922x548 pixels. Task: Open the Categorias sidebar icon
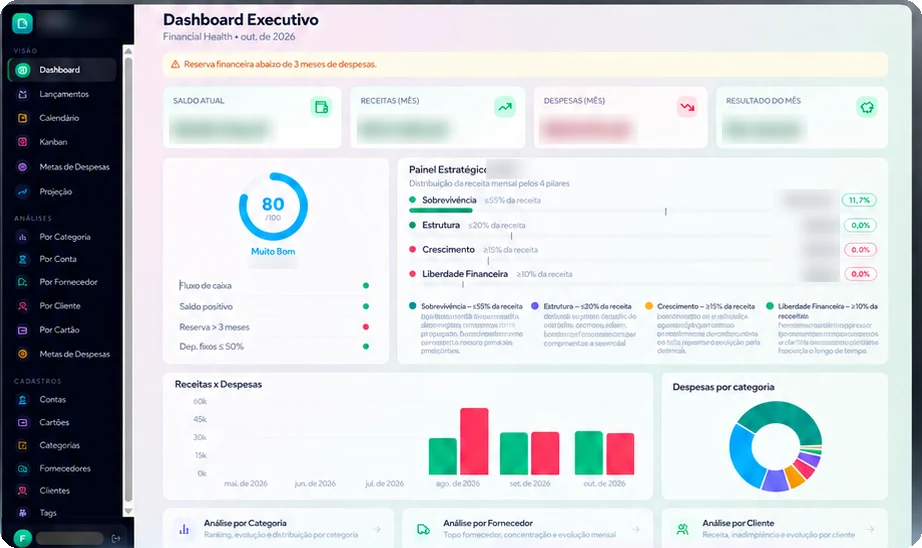point(22,445)
